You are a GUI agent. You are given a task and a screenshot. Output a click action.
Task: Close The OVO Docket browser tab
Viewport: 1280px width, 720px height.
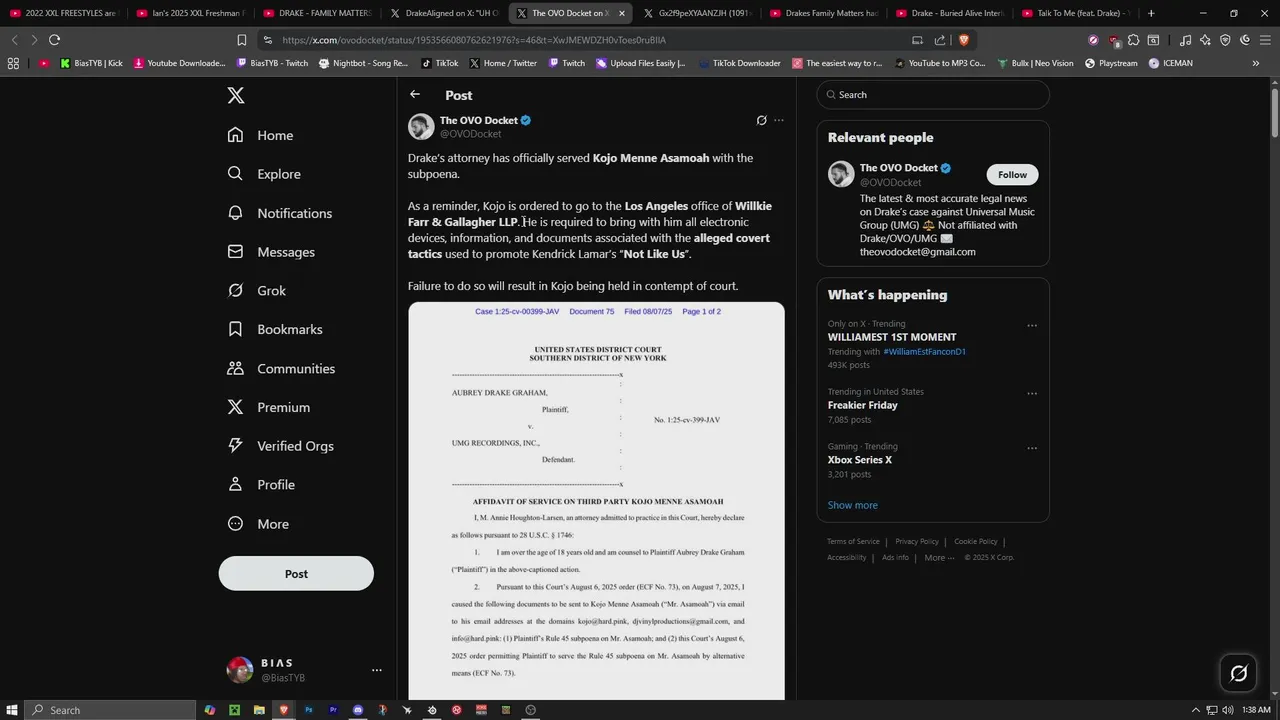[622, 13]
